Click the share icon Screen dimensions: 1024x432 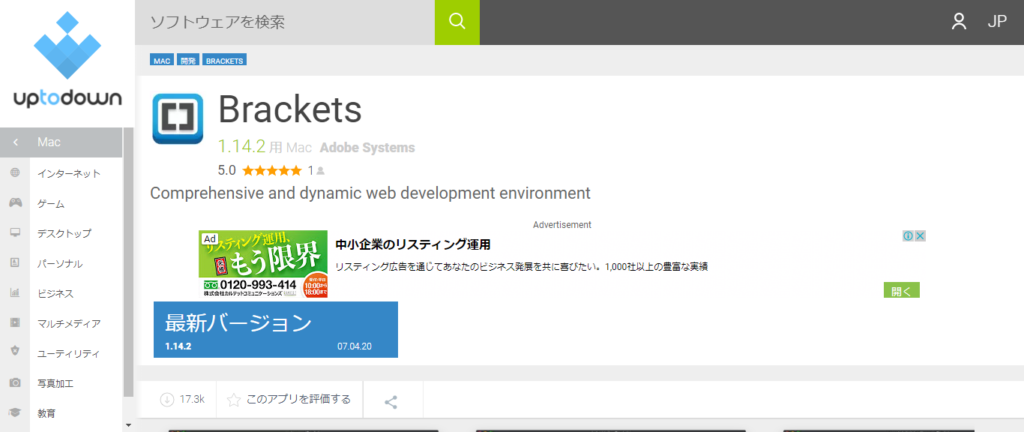click(391, 402)
